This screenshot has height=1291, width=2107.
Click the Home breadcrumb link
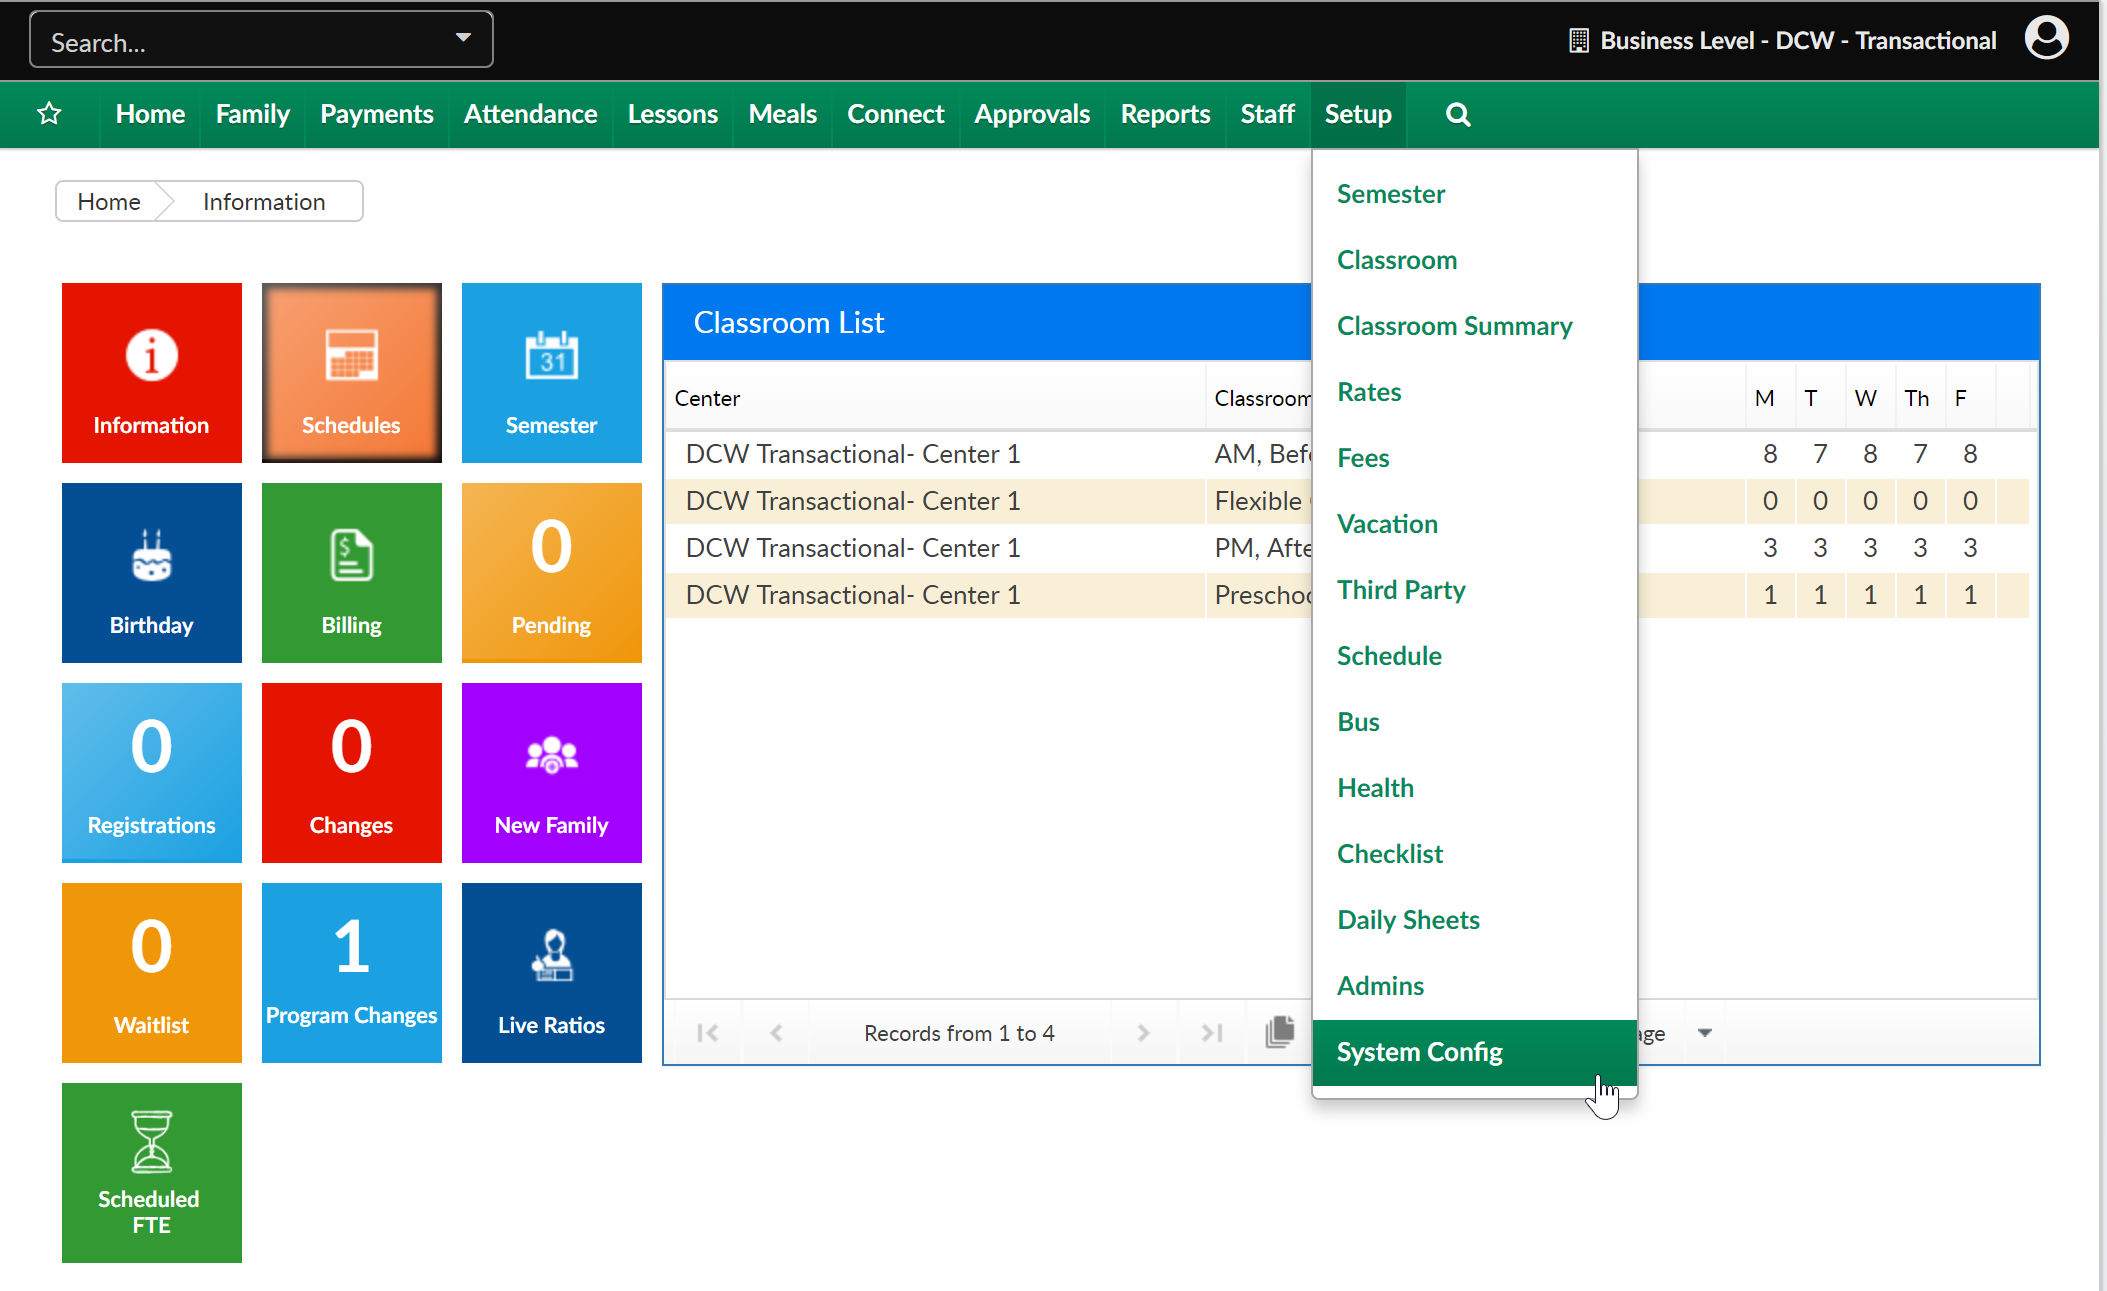(x=109, y=201)
